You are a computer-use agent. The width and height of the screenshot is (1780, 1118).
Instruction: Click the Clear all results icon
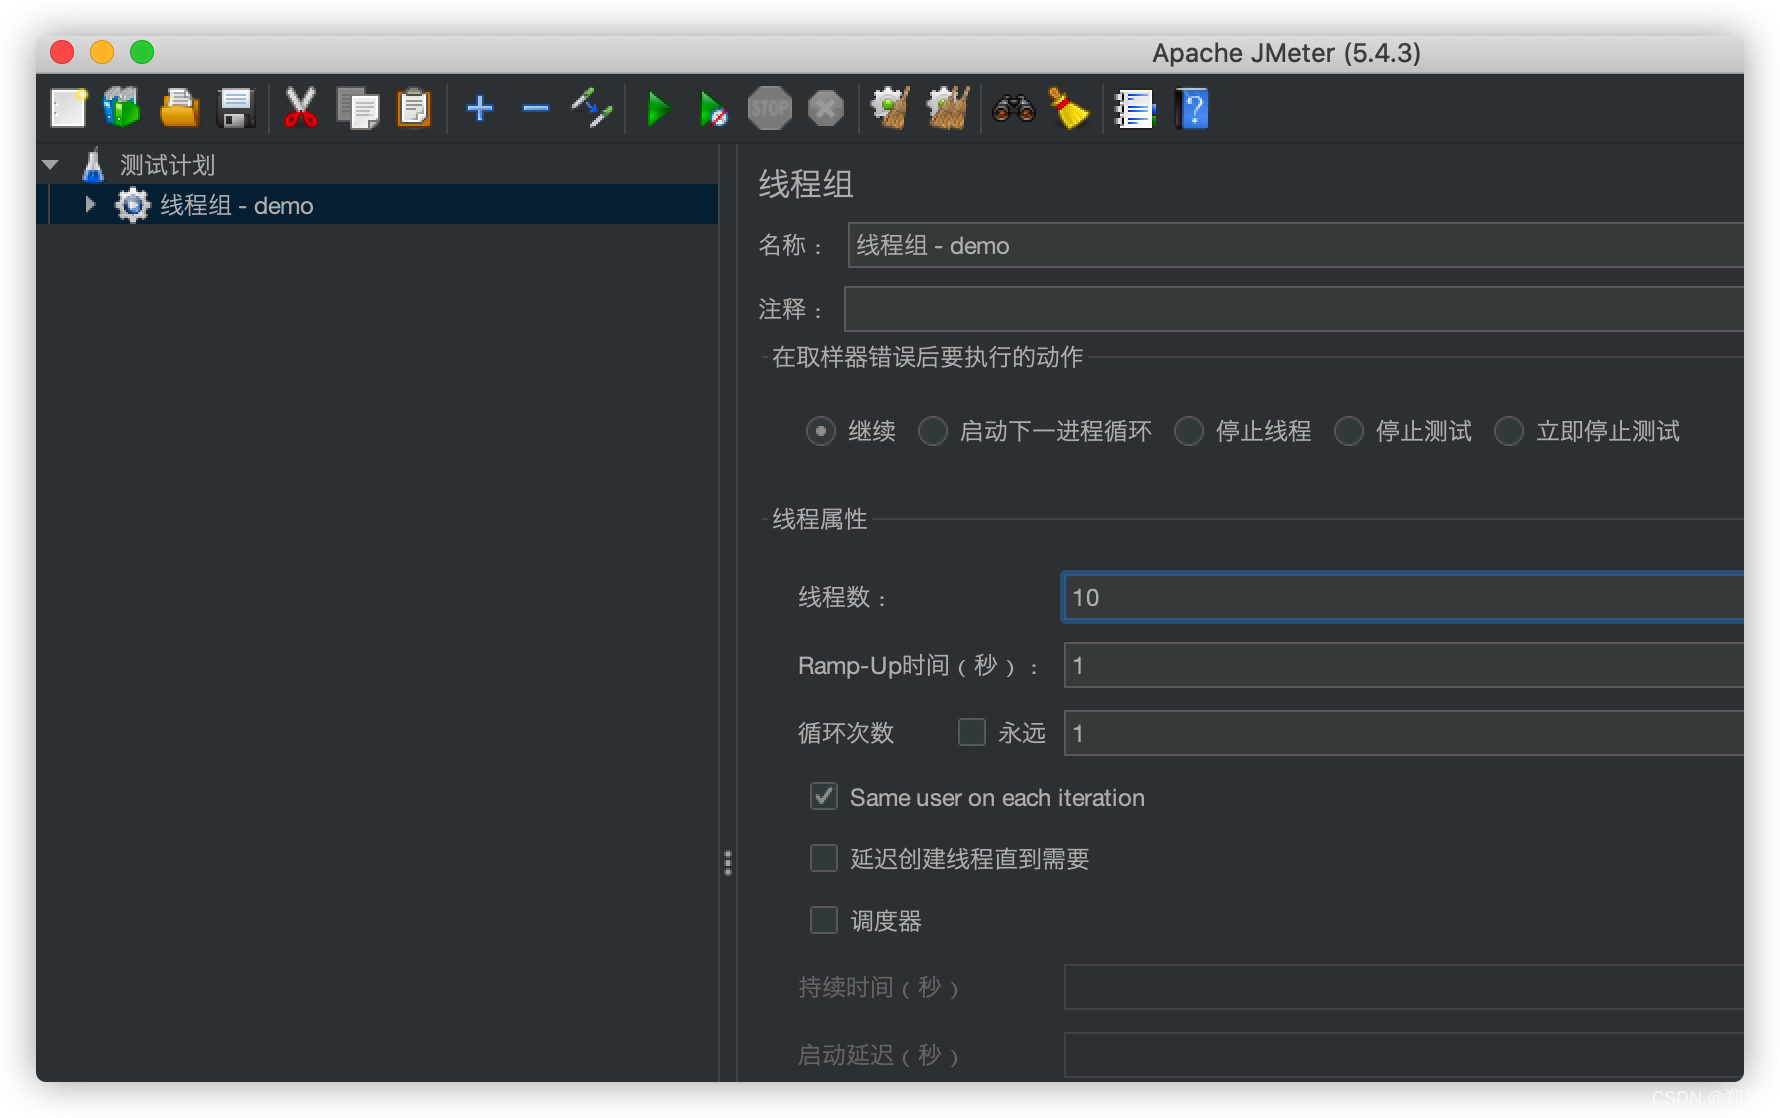pos(948,108)
